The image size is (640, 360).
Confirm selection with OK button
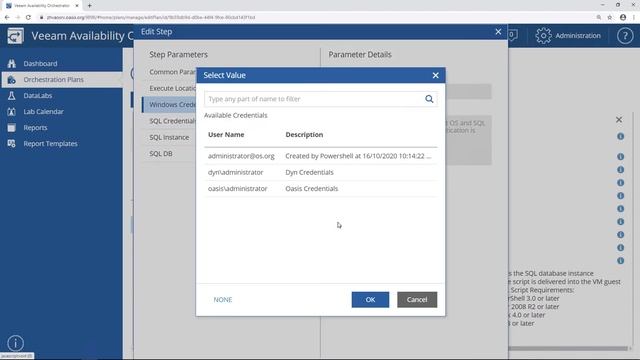tap(370, 300)
